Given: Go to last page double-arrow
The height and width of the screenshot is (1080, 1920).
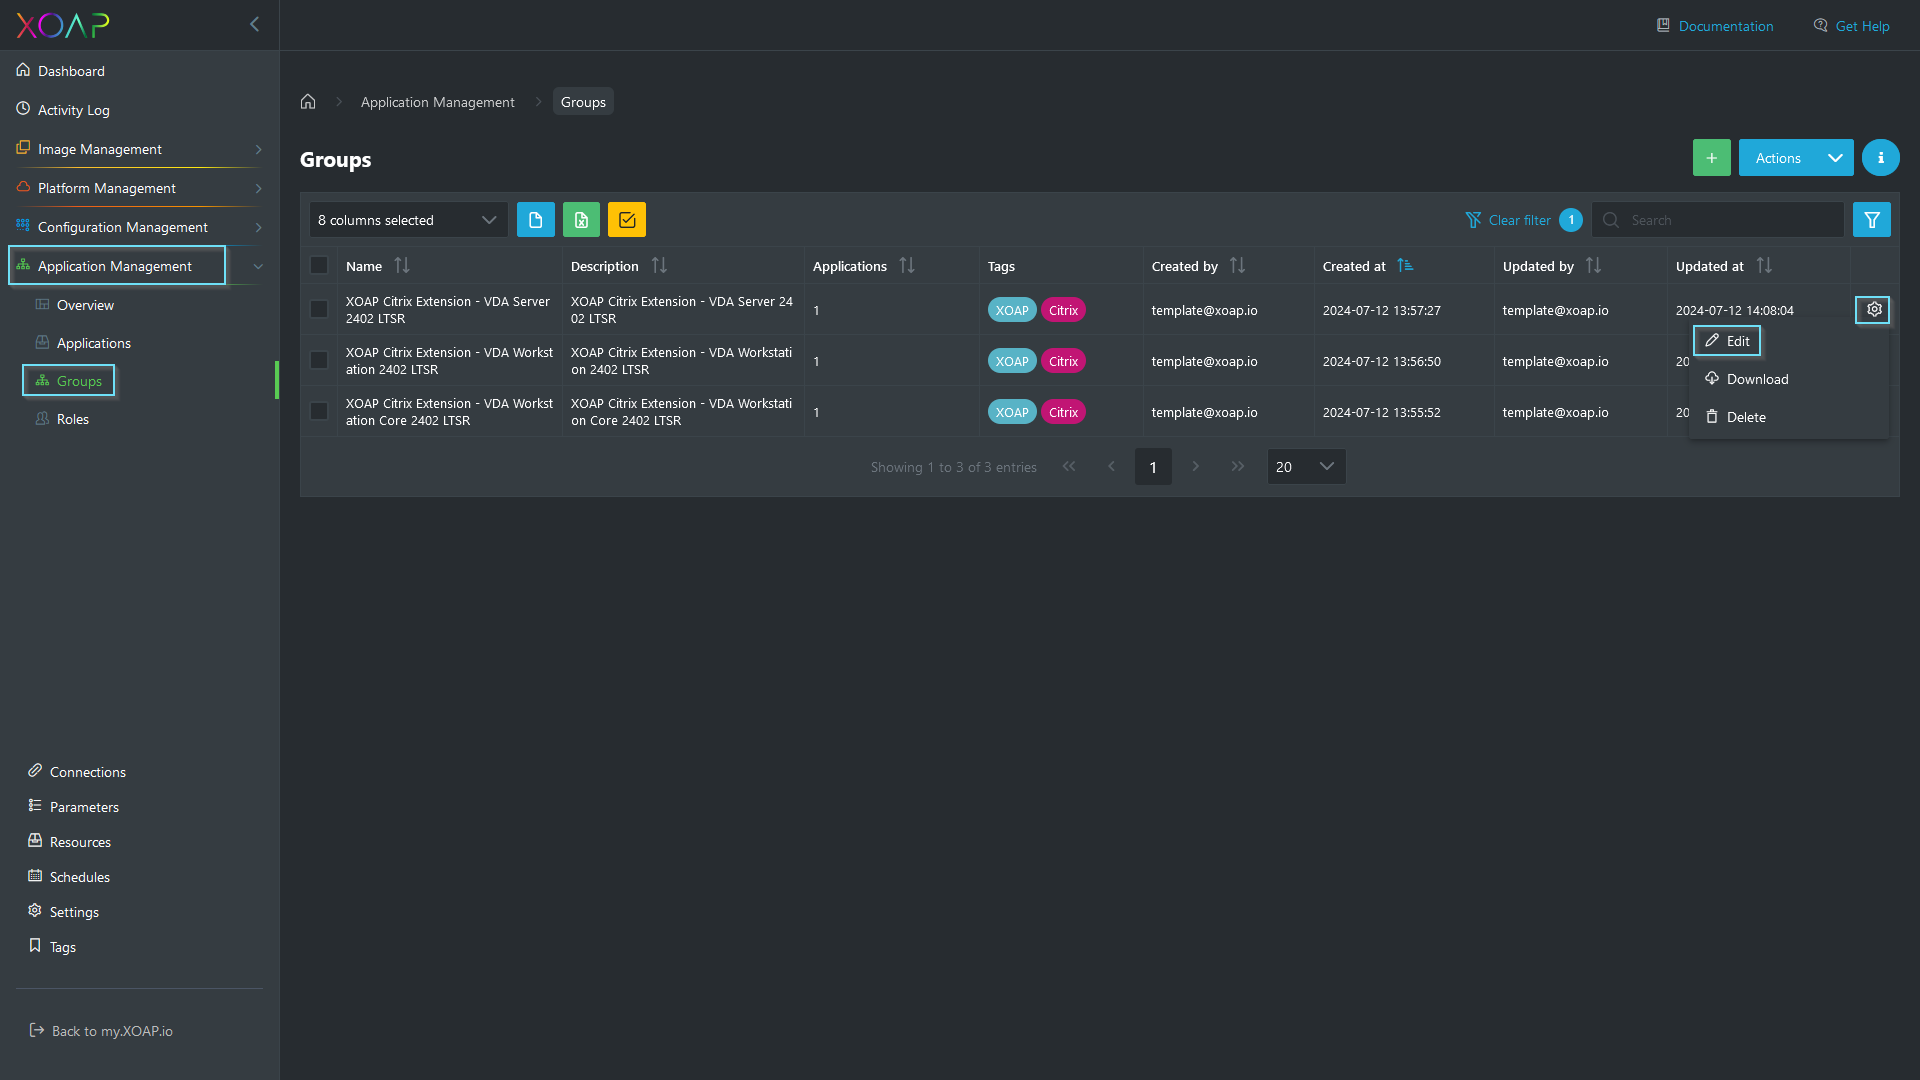Looking at the screenshot, I should pyautogui.click(x=1238, y=467).
